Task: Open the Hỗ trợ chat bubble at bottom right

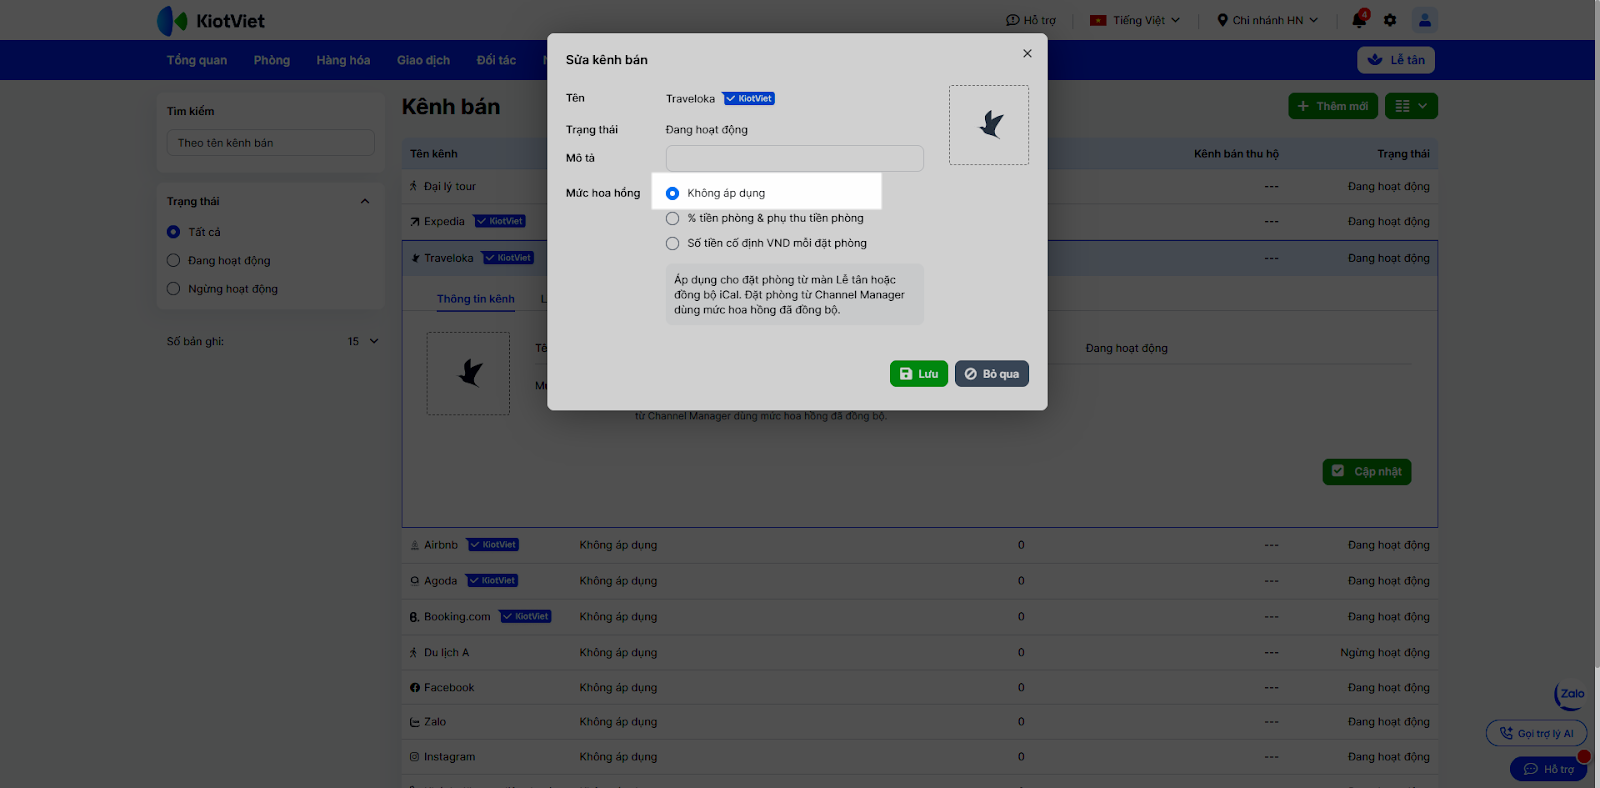Action: (1549, 769)
